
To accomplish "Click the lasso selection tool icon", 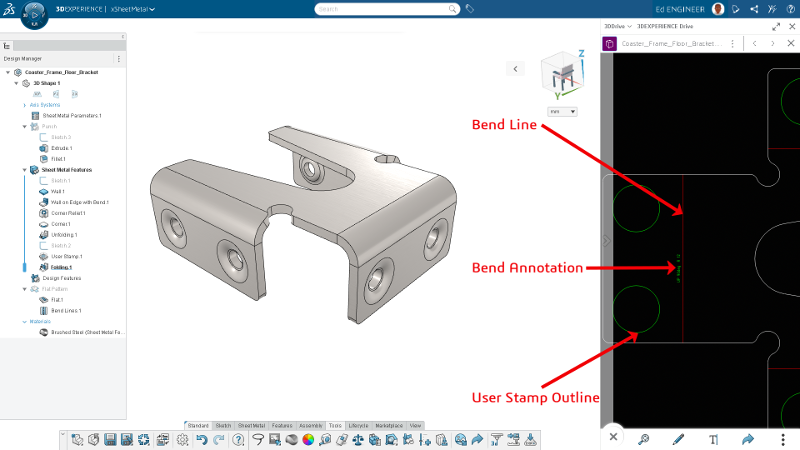I will coord(257,439).
